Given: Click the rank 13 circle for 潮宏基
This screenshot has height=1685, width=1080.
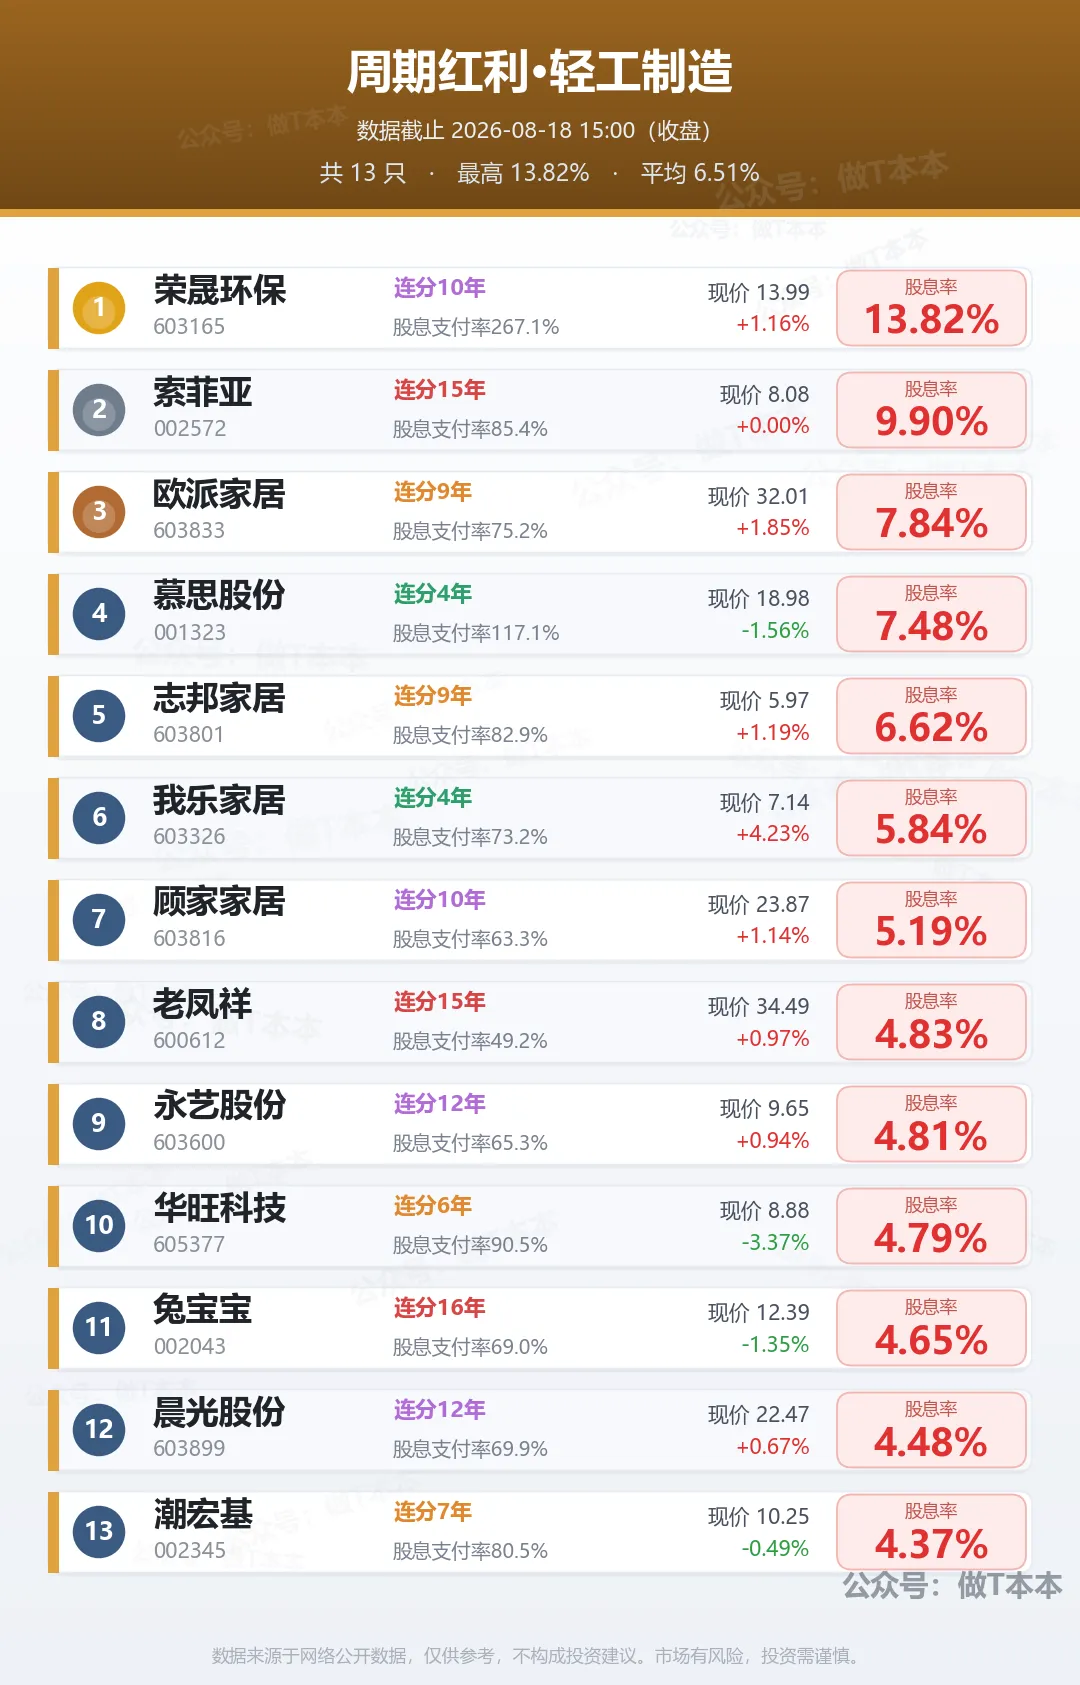Looking at the screenshot, I should [99, 1532].
